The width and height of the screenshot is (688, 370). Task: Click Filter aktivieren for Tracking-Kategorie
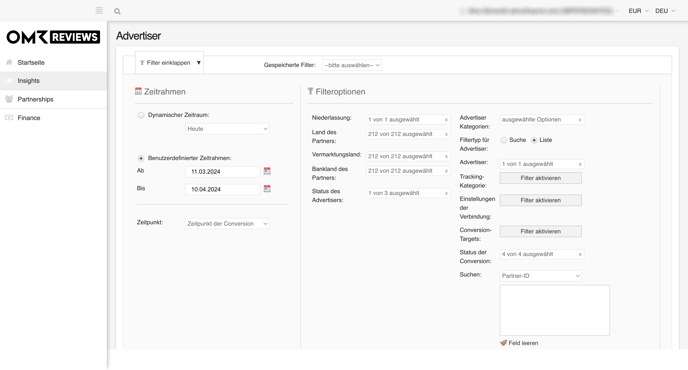(541, 178)
